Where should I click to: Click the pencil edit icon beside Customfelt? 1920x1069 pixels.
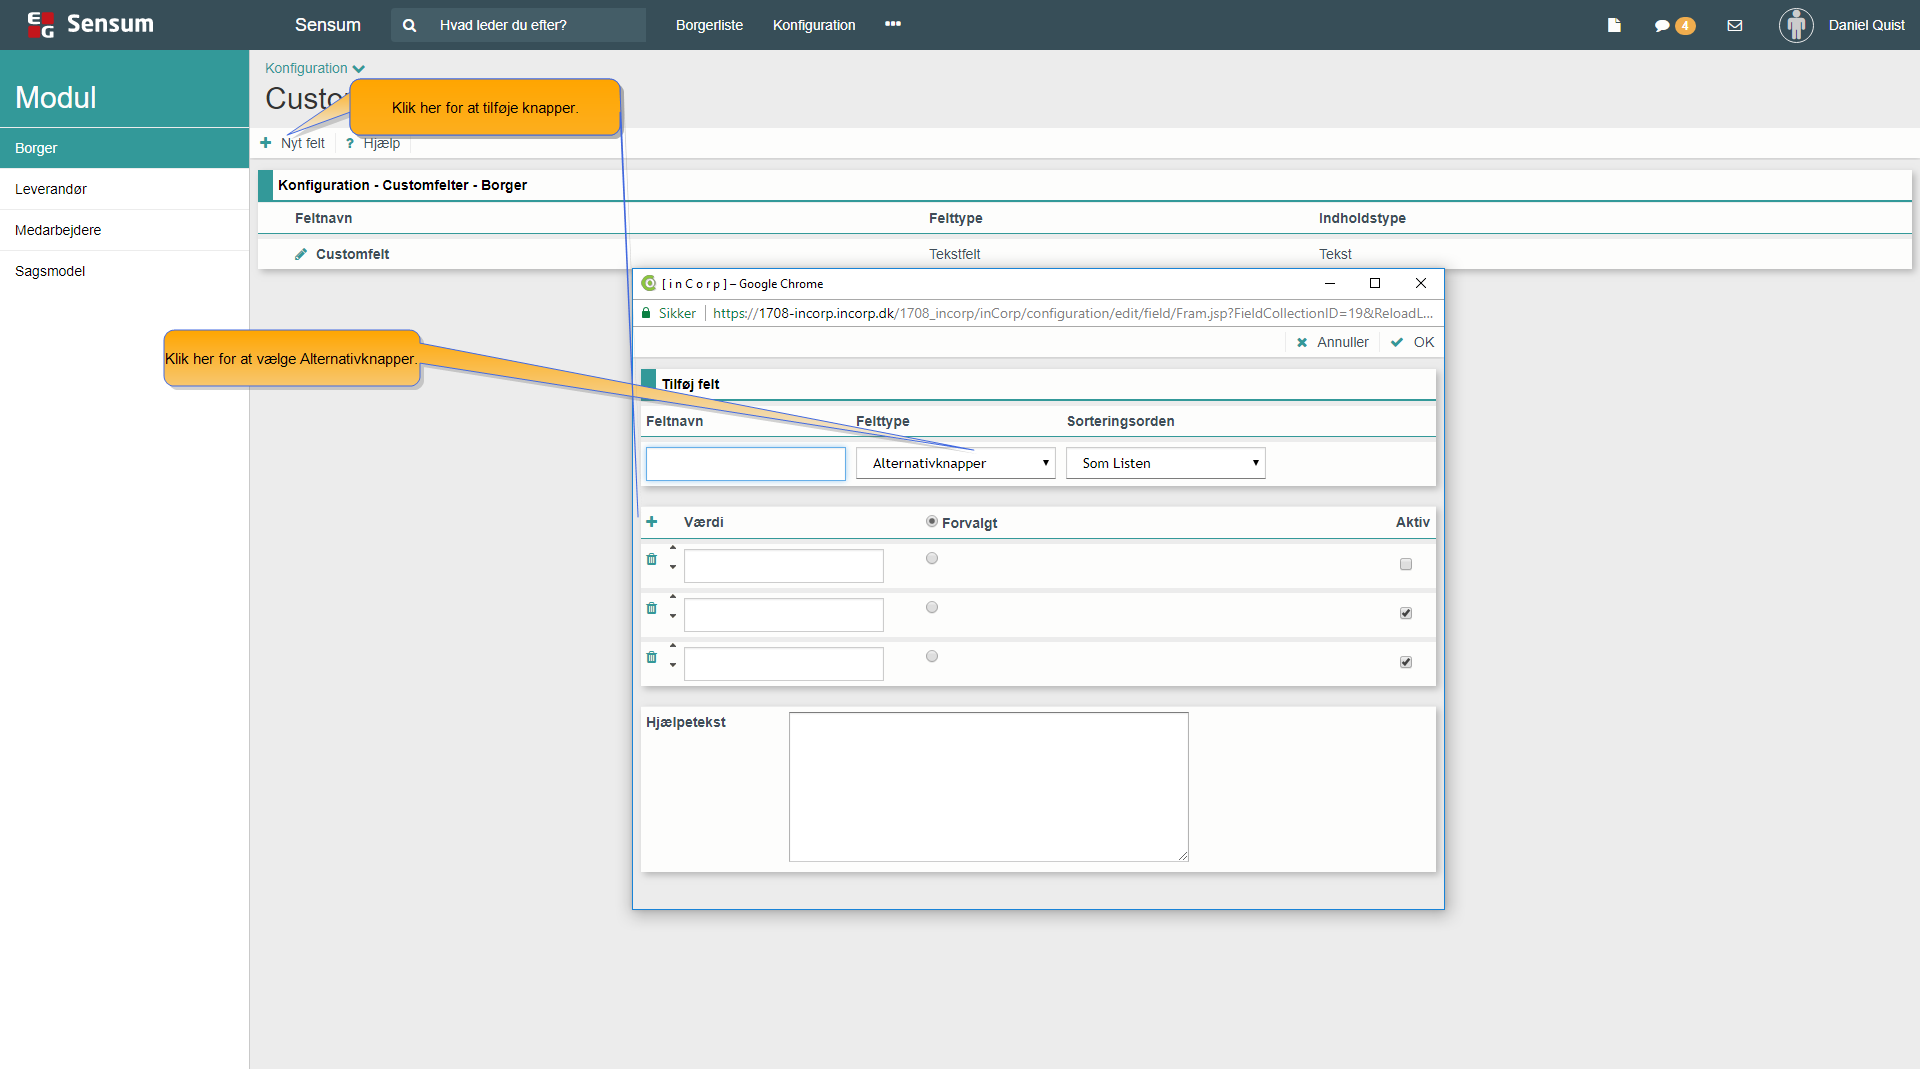[x=301, y=254]
